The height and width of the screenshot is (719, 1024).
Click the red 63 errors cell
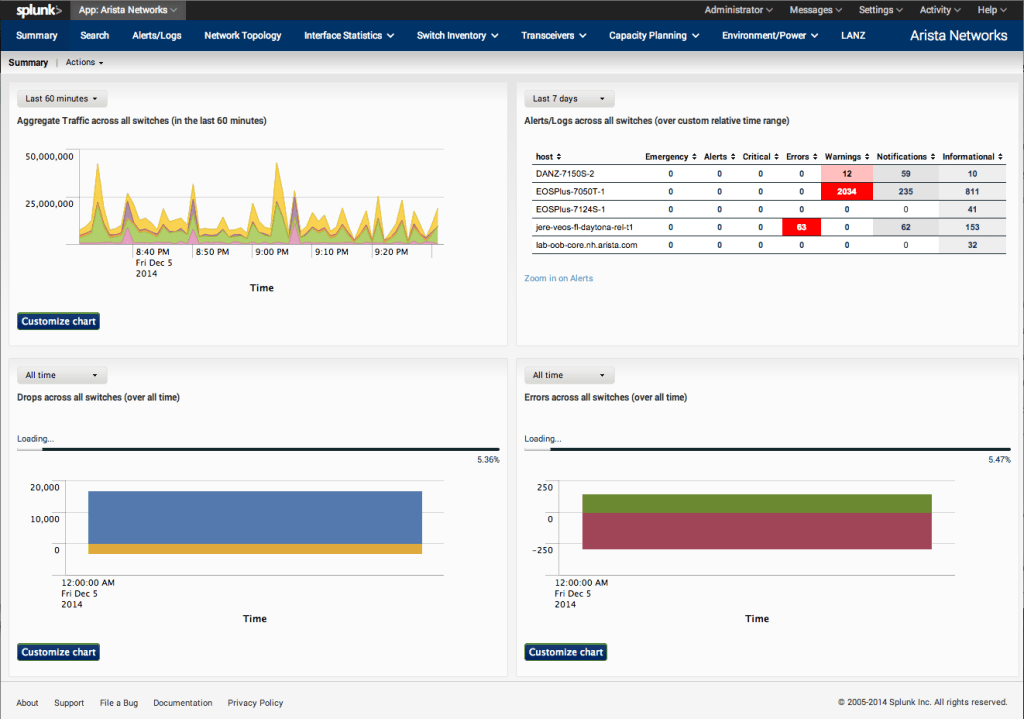tap(801, 227)
